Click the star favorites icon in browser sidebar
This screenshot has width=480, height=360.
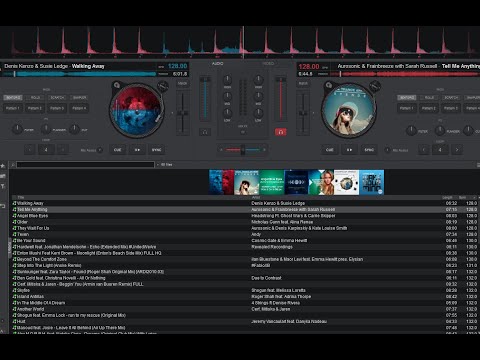coord(3,166)
